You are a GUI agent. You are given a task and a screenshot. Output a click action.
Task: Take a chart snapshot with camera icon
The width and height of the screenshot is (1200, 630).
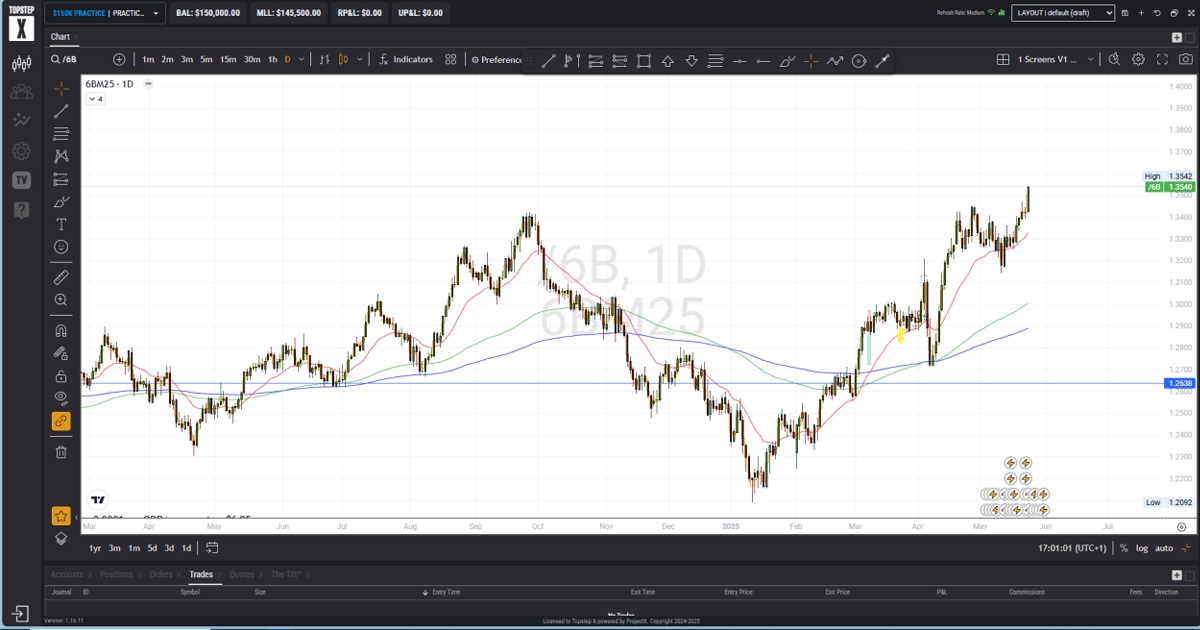coord(1185,59)
